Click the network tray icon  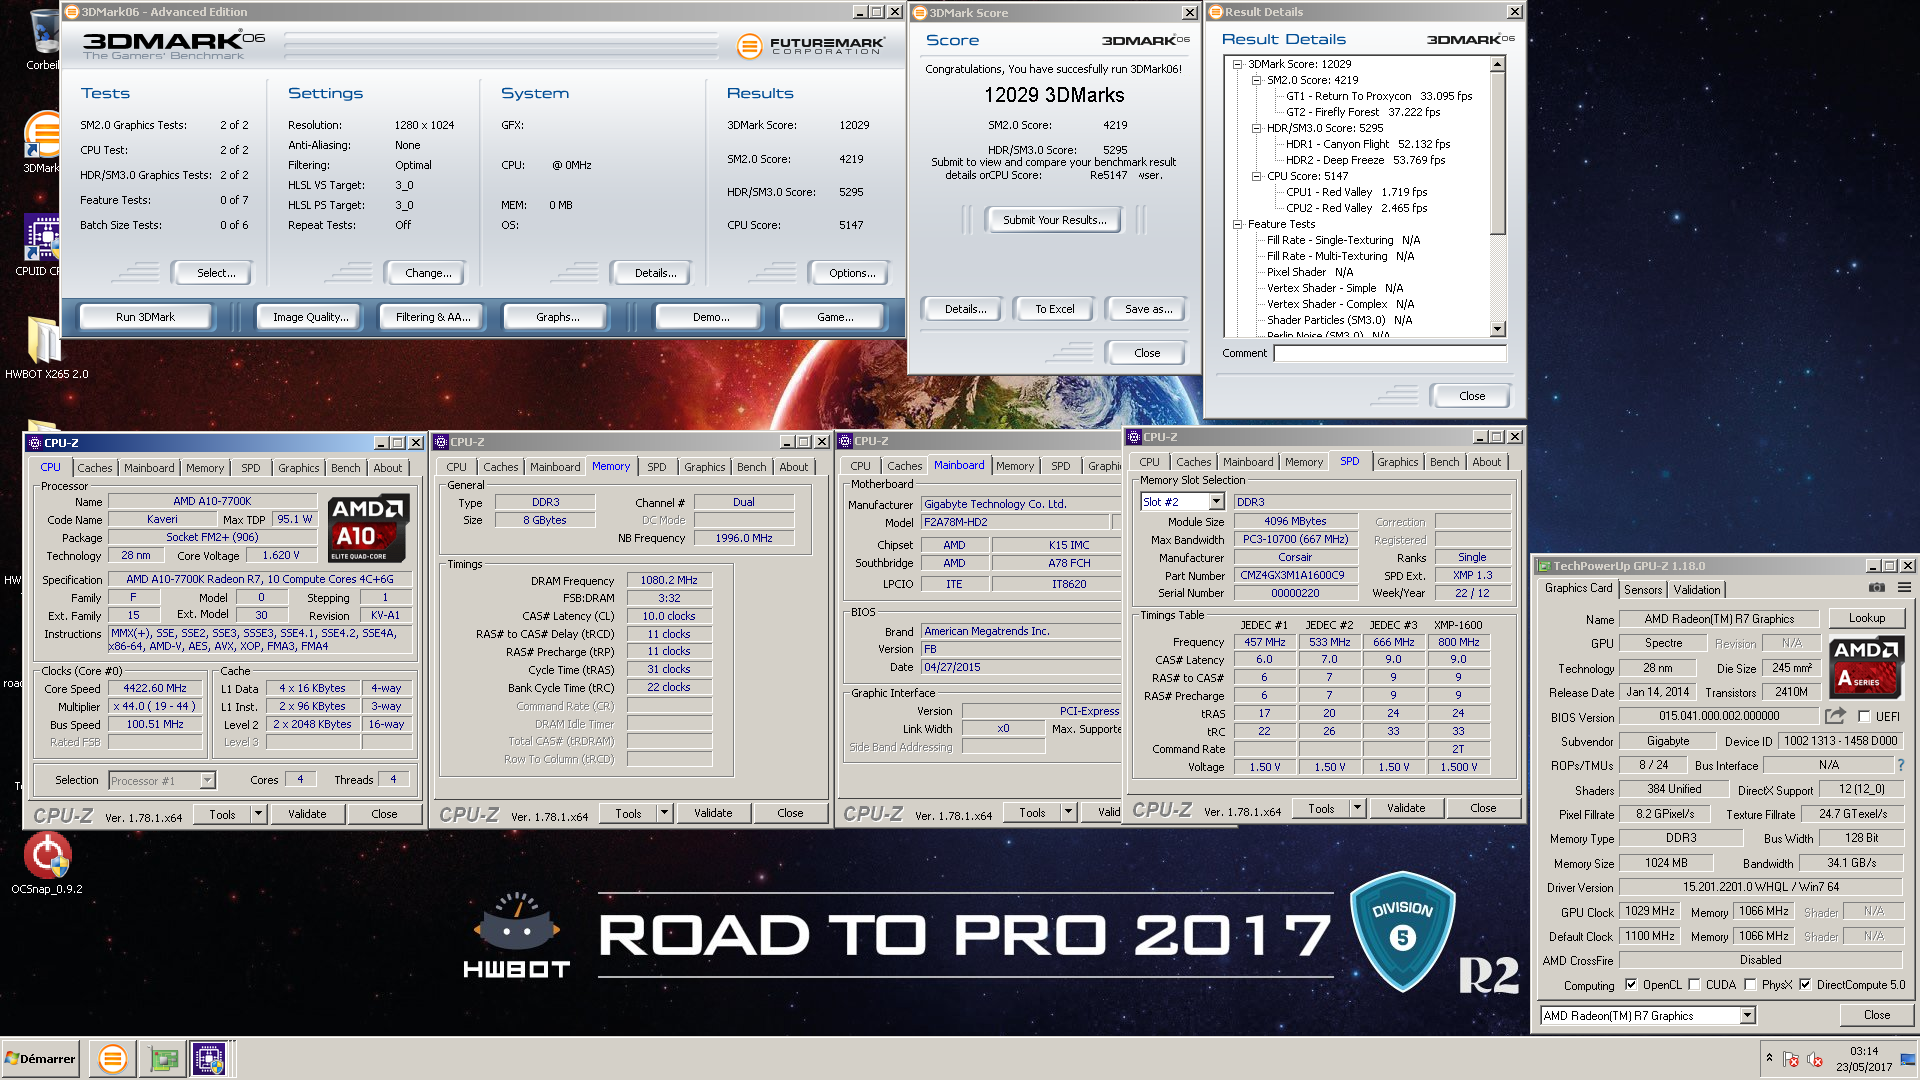[1907, 1059]
